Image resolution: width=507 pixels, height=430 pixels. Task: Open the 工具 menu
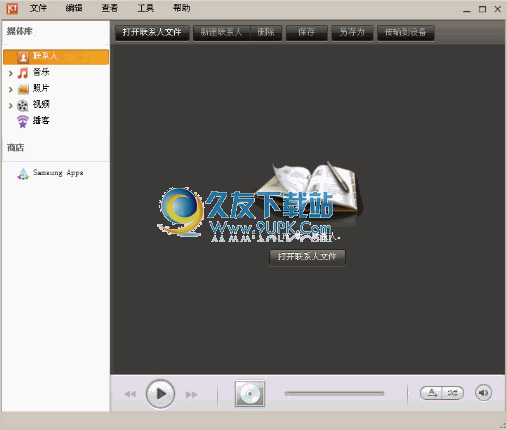(x=146, y=8)
